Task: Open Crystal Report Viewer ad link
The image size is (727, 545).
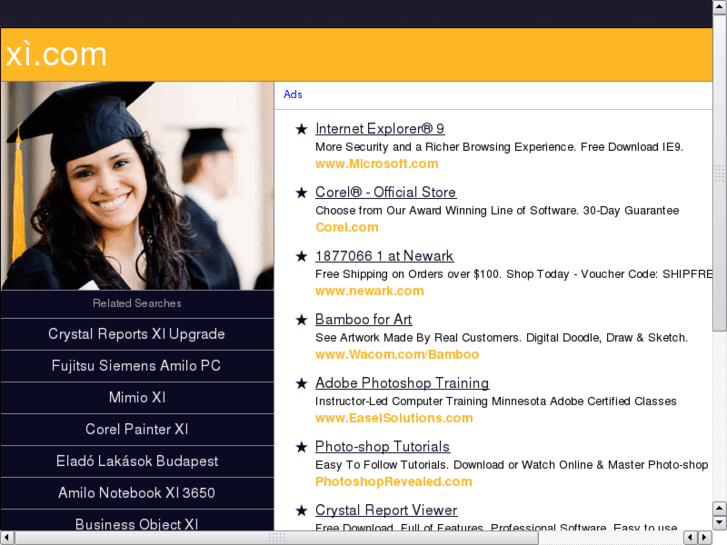Action: pos(386,510)
